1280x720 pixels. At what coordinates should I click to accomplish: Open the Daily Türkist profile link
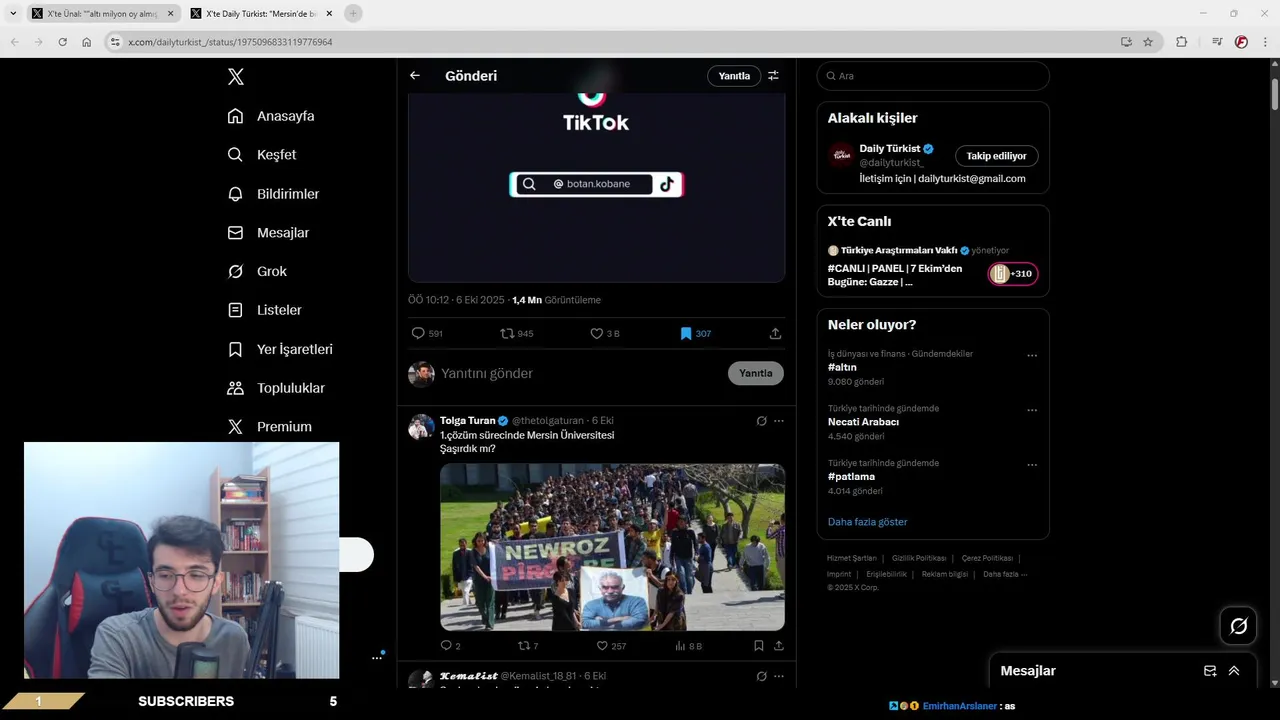pos(889,149)
